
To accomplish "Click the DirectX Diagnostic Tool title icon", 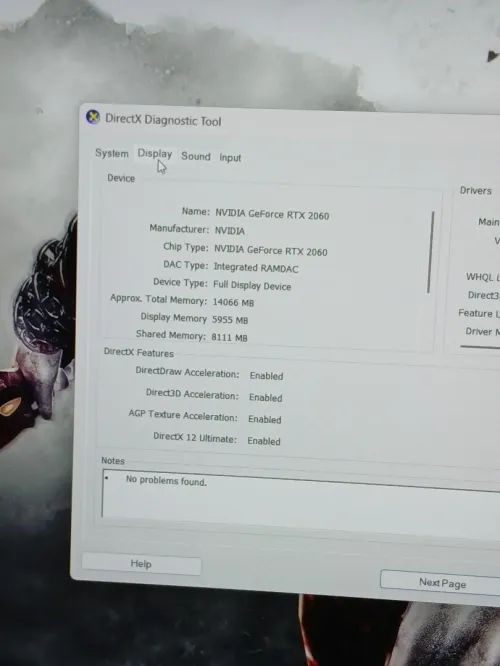I will point(93,117).
